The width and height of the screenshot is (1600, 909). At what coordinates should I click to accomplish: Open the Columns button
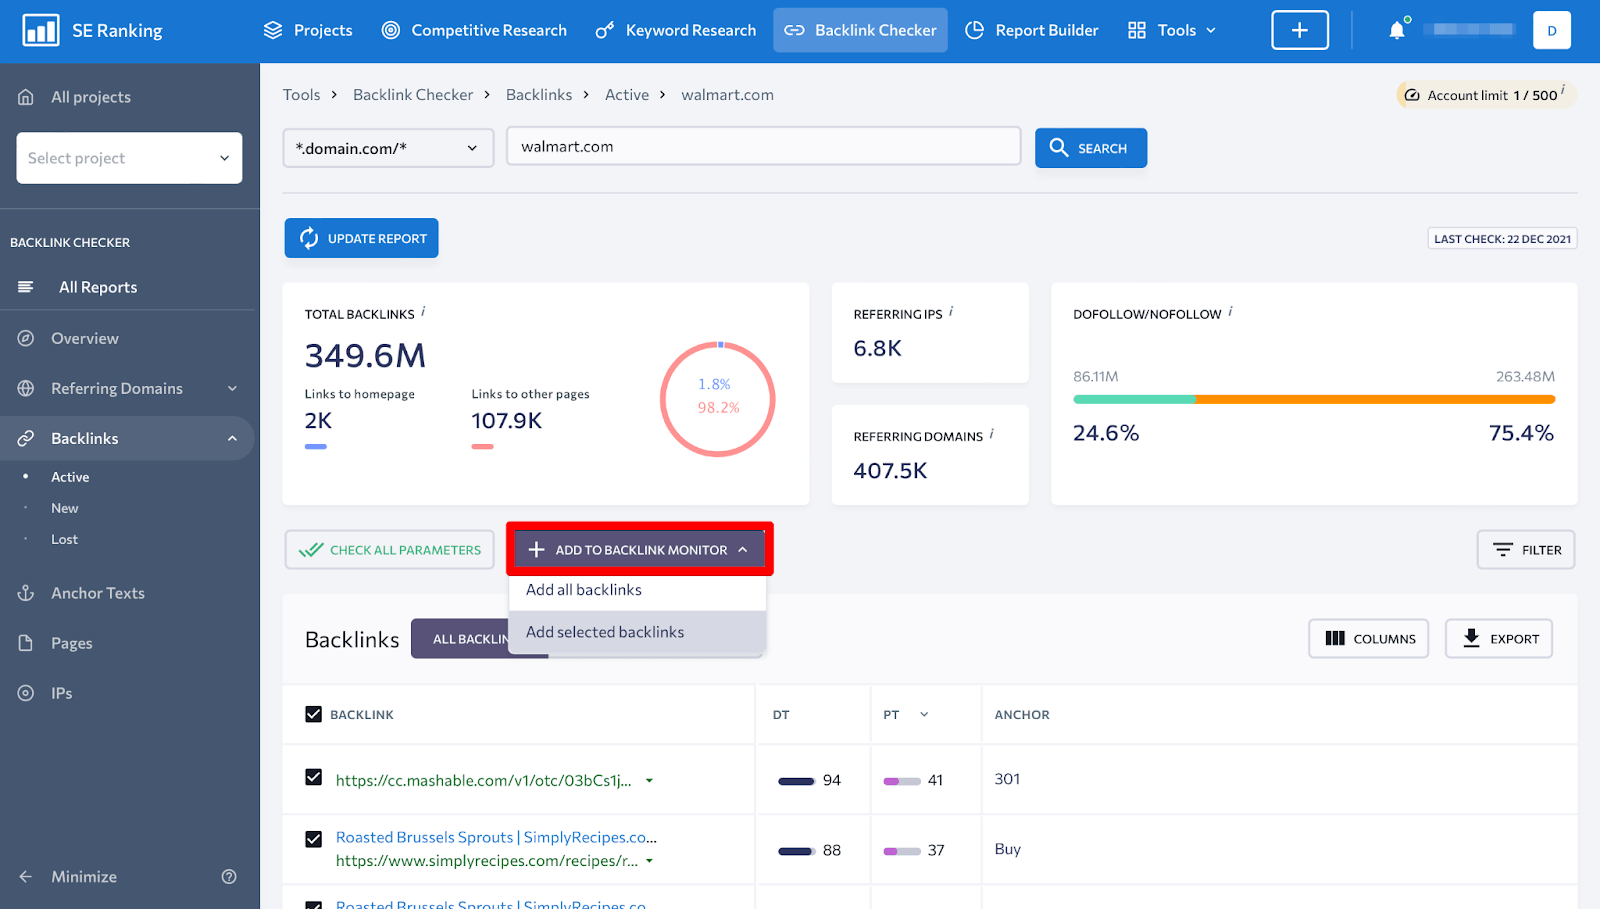click(1369, 638)
